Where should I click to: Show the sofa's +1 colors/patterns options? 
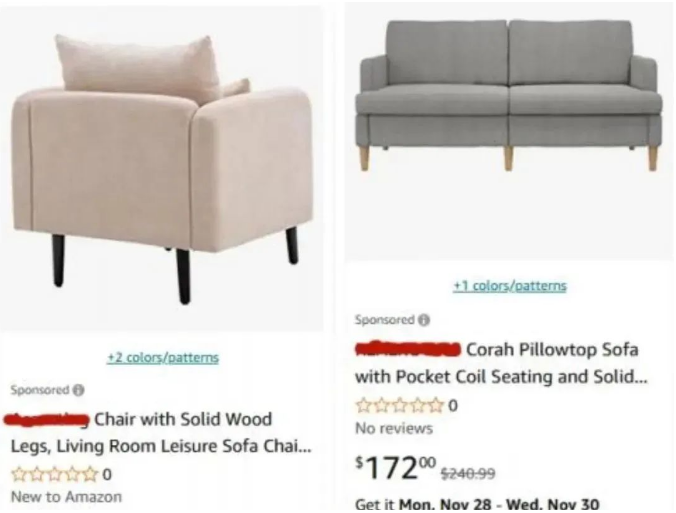[x=509, y=286]
